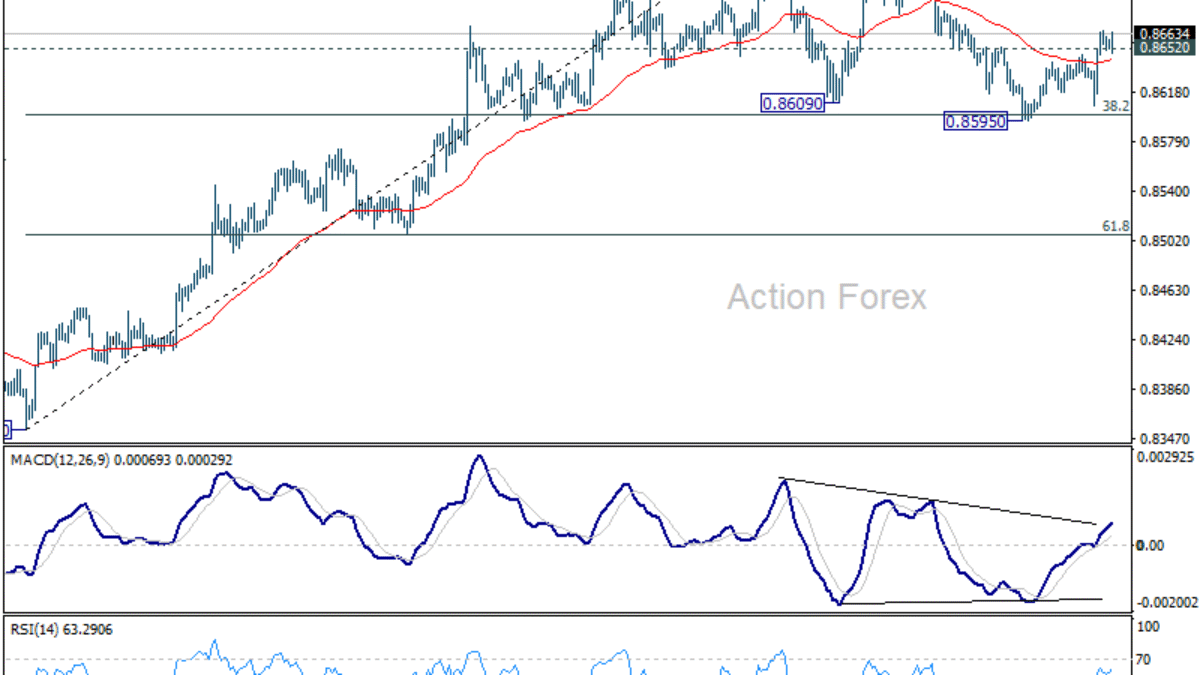Click the 38.2 Fibonacci level label
Image resolution: width=1200 pixels, height=675 pixels.
pos(1115,105)
